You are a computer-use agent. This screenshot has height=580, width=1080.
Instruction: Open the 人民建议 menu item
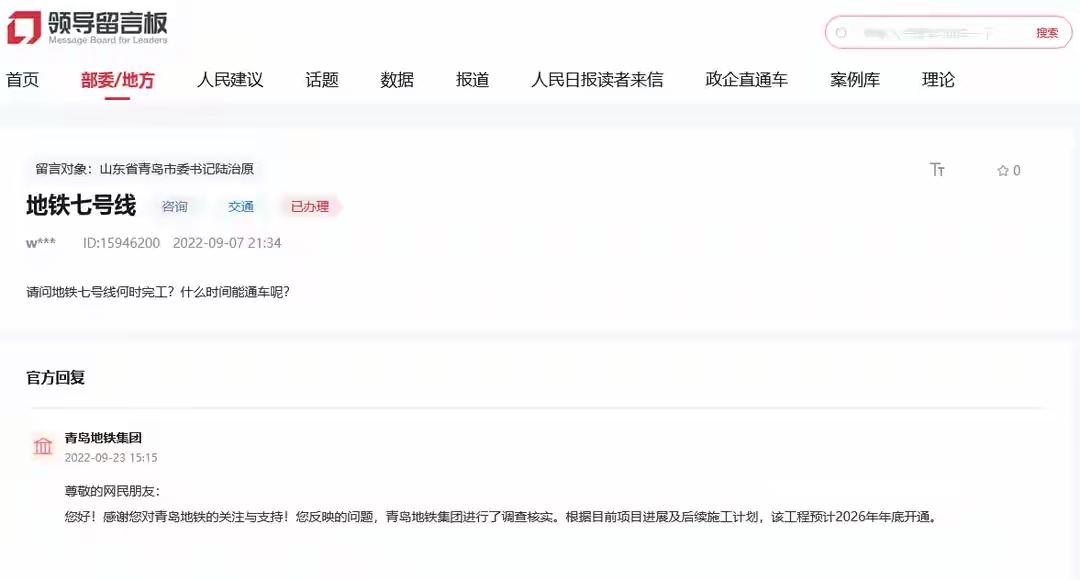pos(229,79)
